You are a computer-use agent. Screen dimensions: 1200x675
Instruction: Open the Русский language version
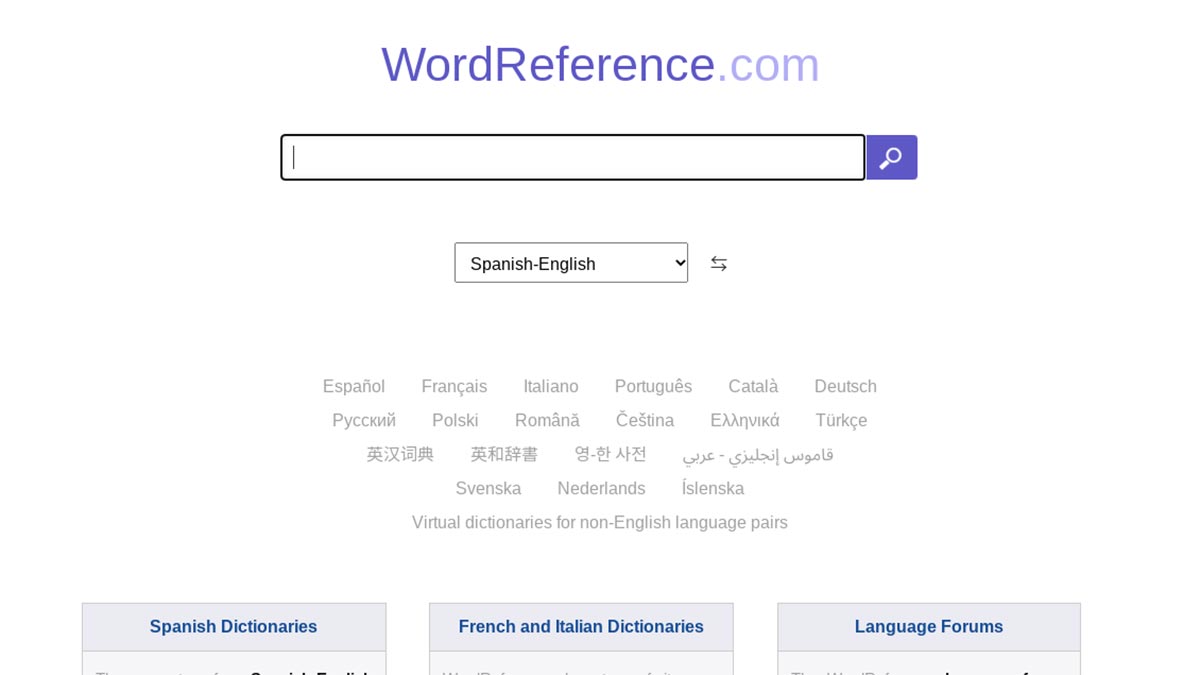(x=363, y=420)
